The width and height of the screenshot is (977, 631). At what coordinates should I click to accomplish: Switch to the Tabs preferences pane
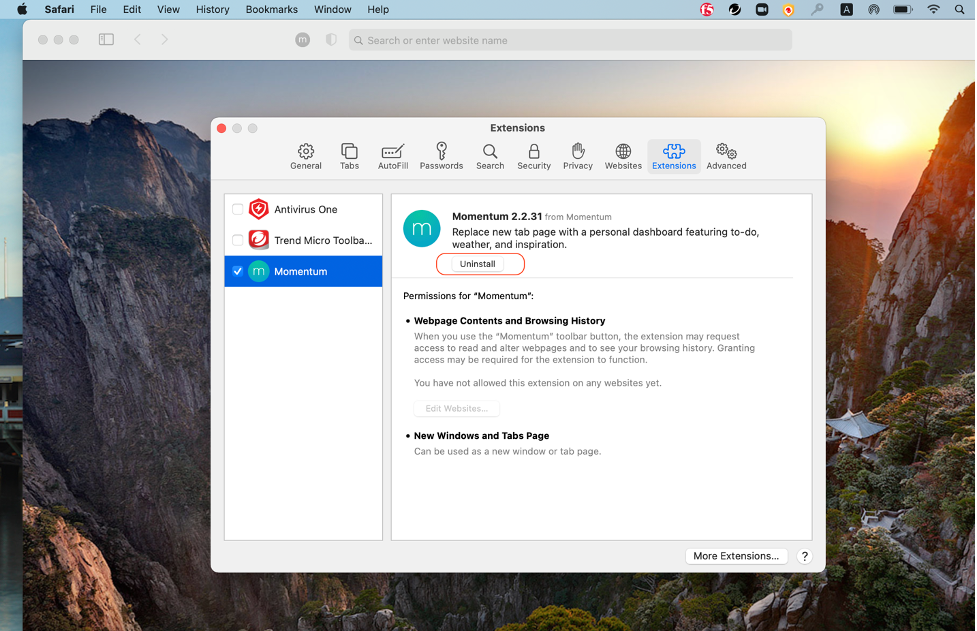pos(349,156)
